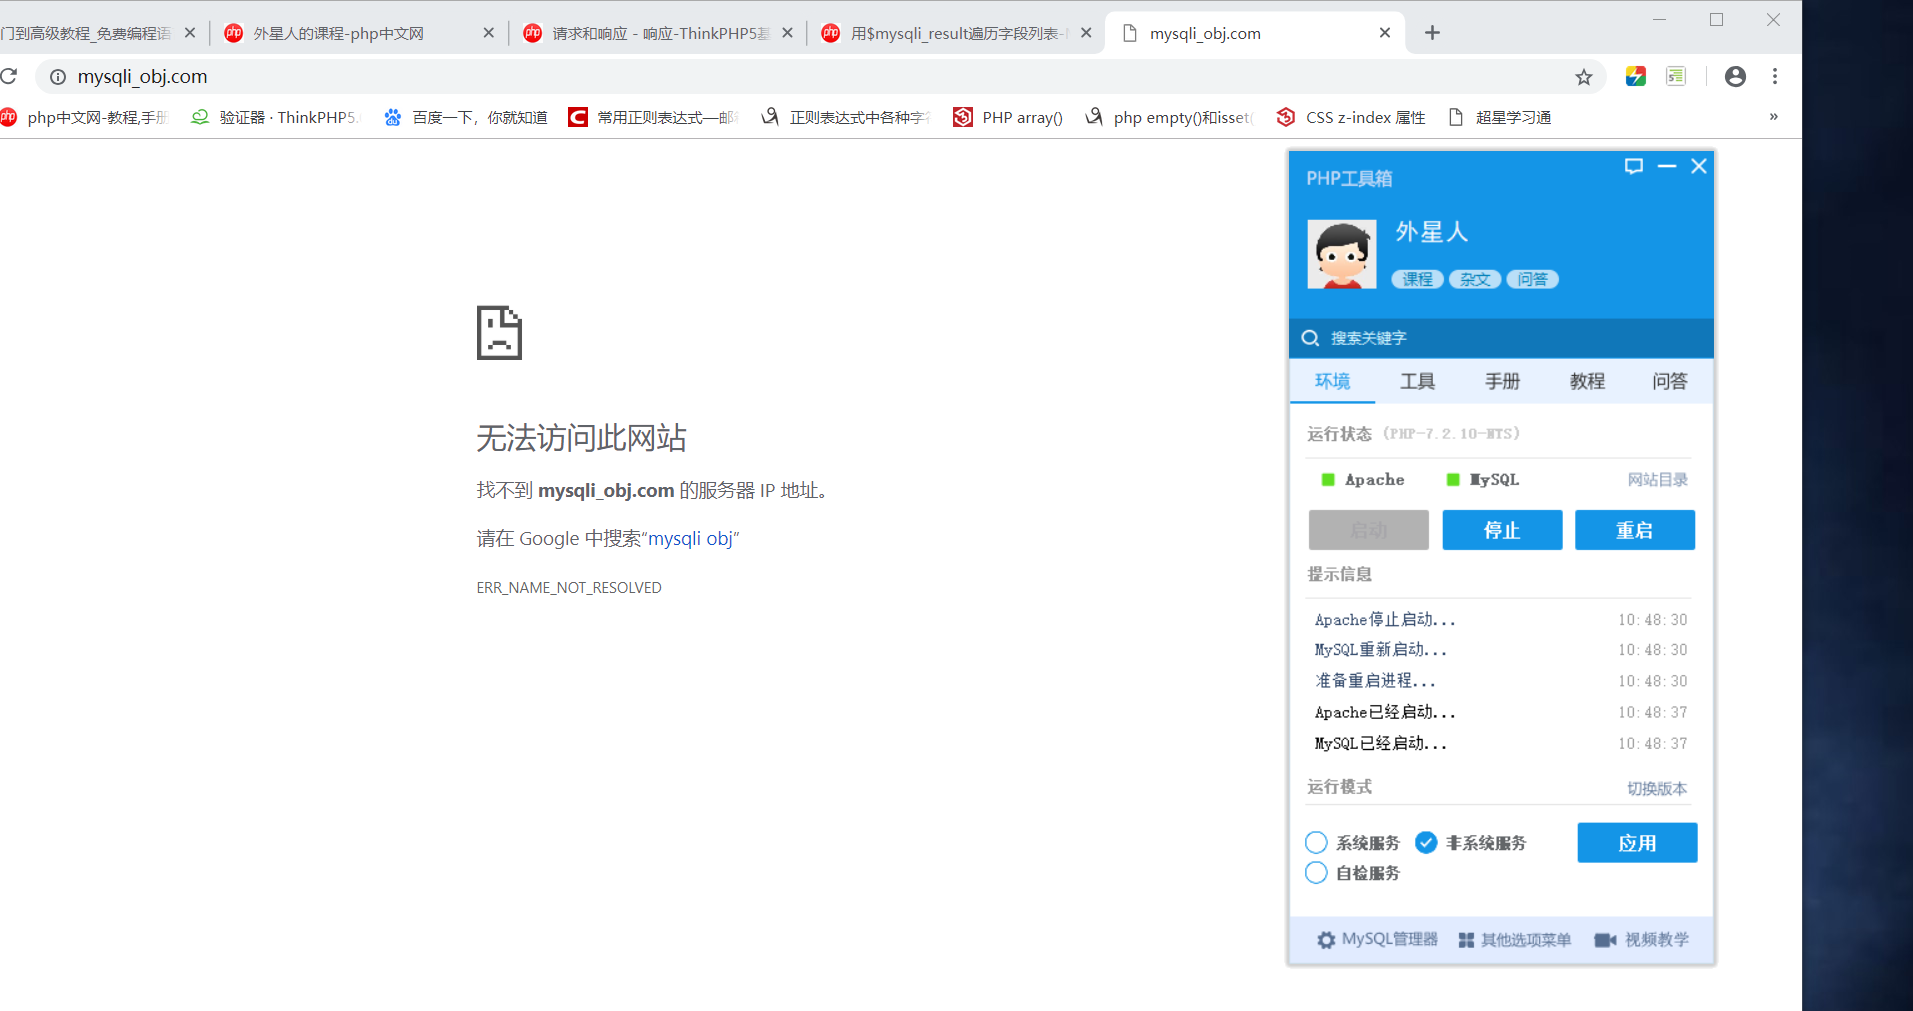Open the MySQL管理器 via its gear icon
This screenshot has height=1011, width=1913.
[1326, 939]
